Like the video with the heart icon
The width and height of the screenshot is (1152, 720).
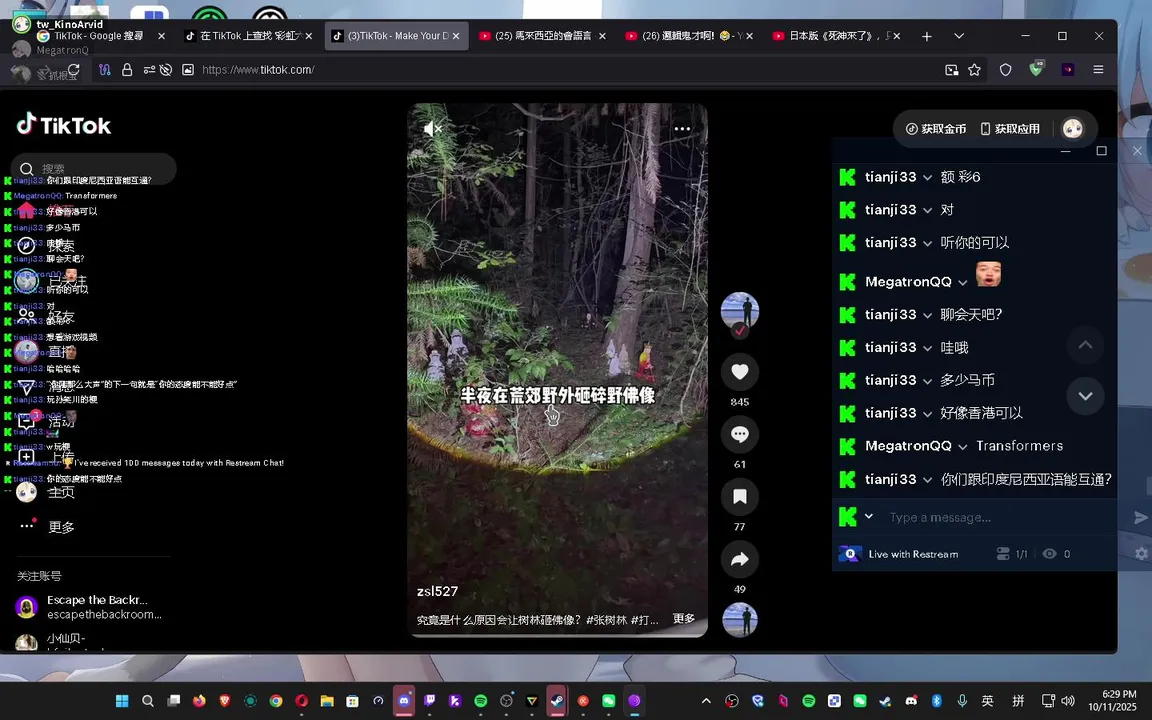(739, 372)
